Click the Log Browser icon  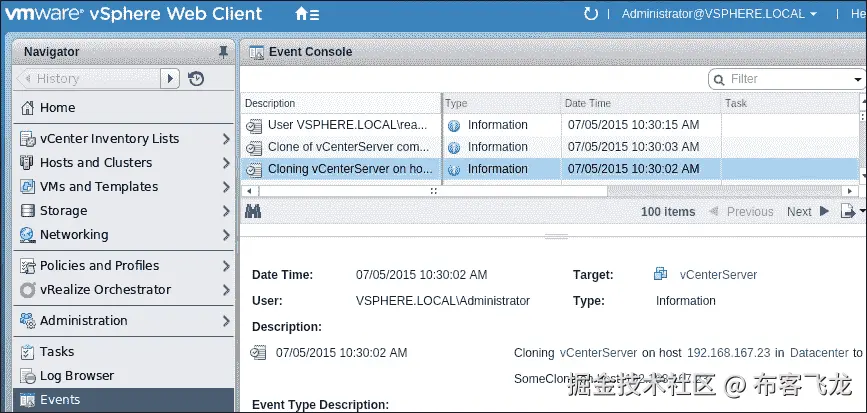pos(27,377)
